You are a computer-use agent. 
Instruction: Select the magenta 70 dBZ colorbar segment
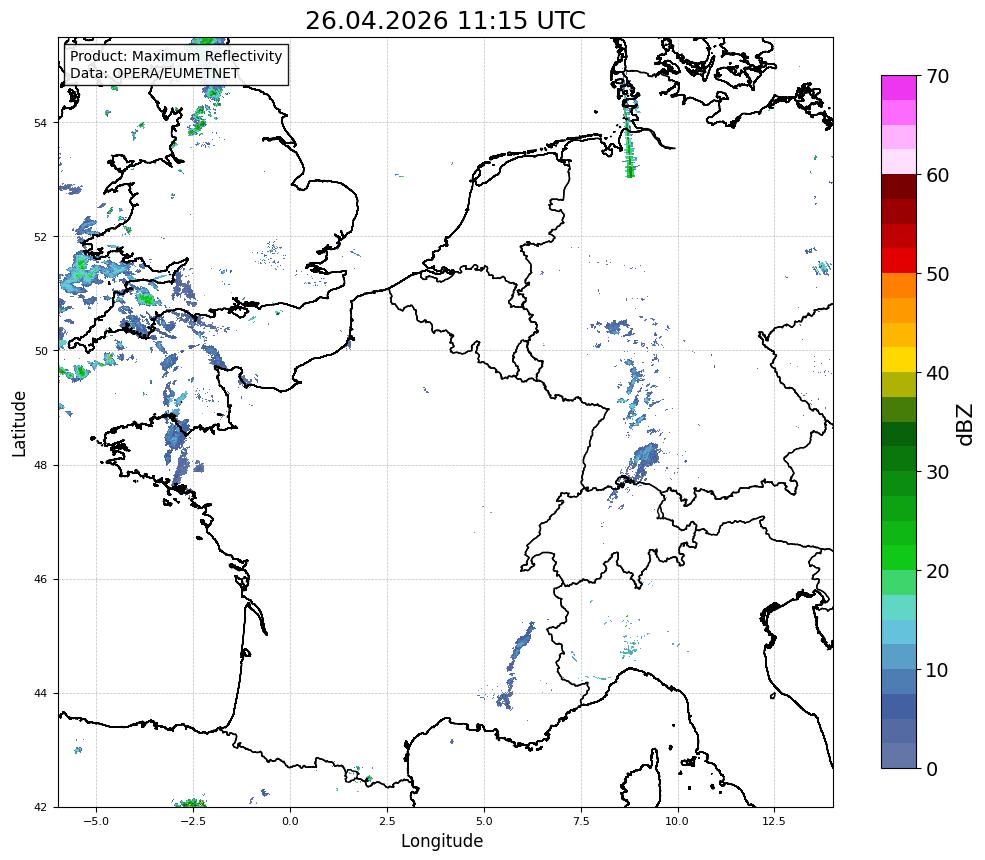(898, 88)
